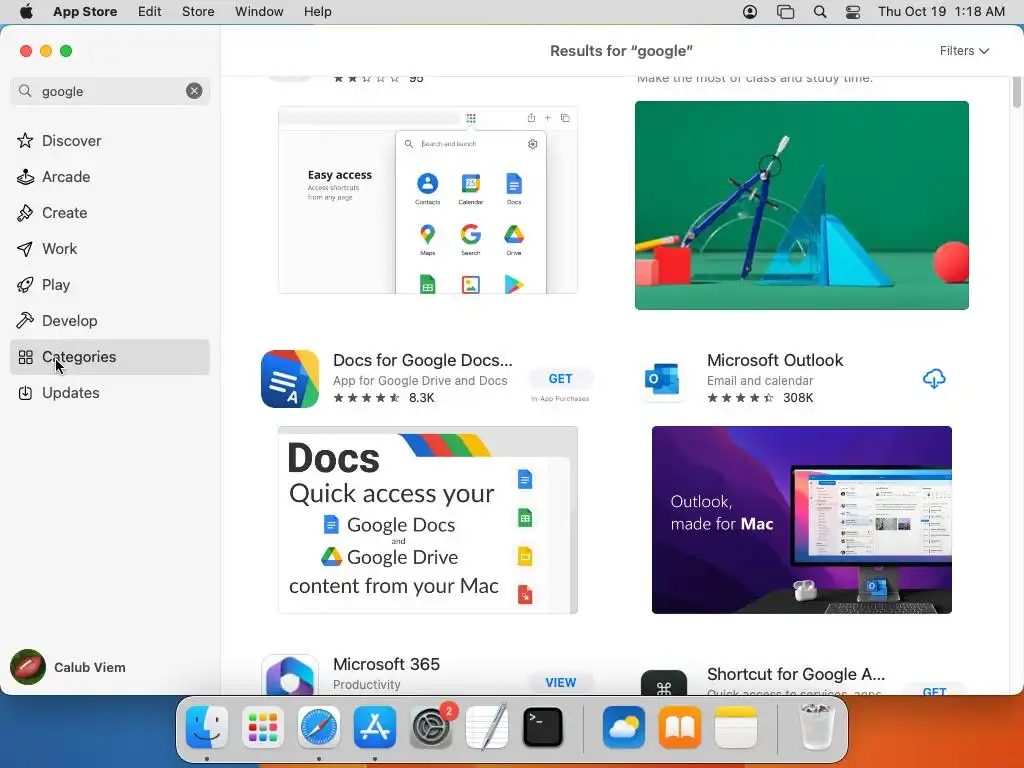Open Safari from the Dock

pos(319,727)
